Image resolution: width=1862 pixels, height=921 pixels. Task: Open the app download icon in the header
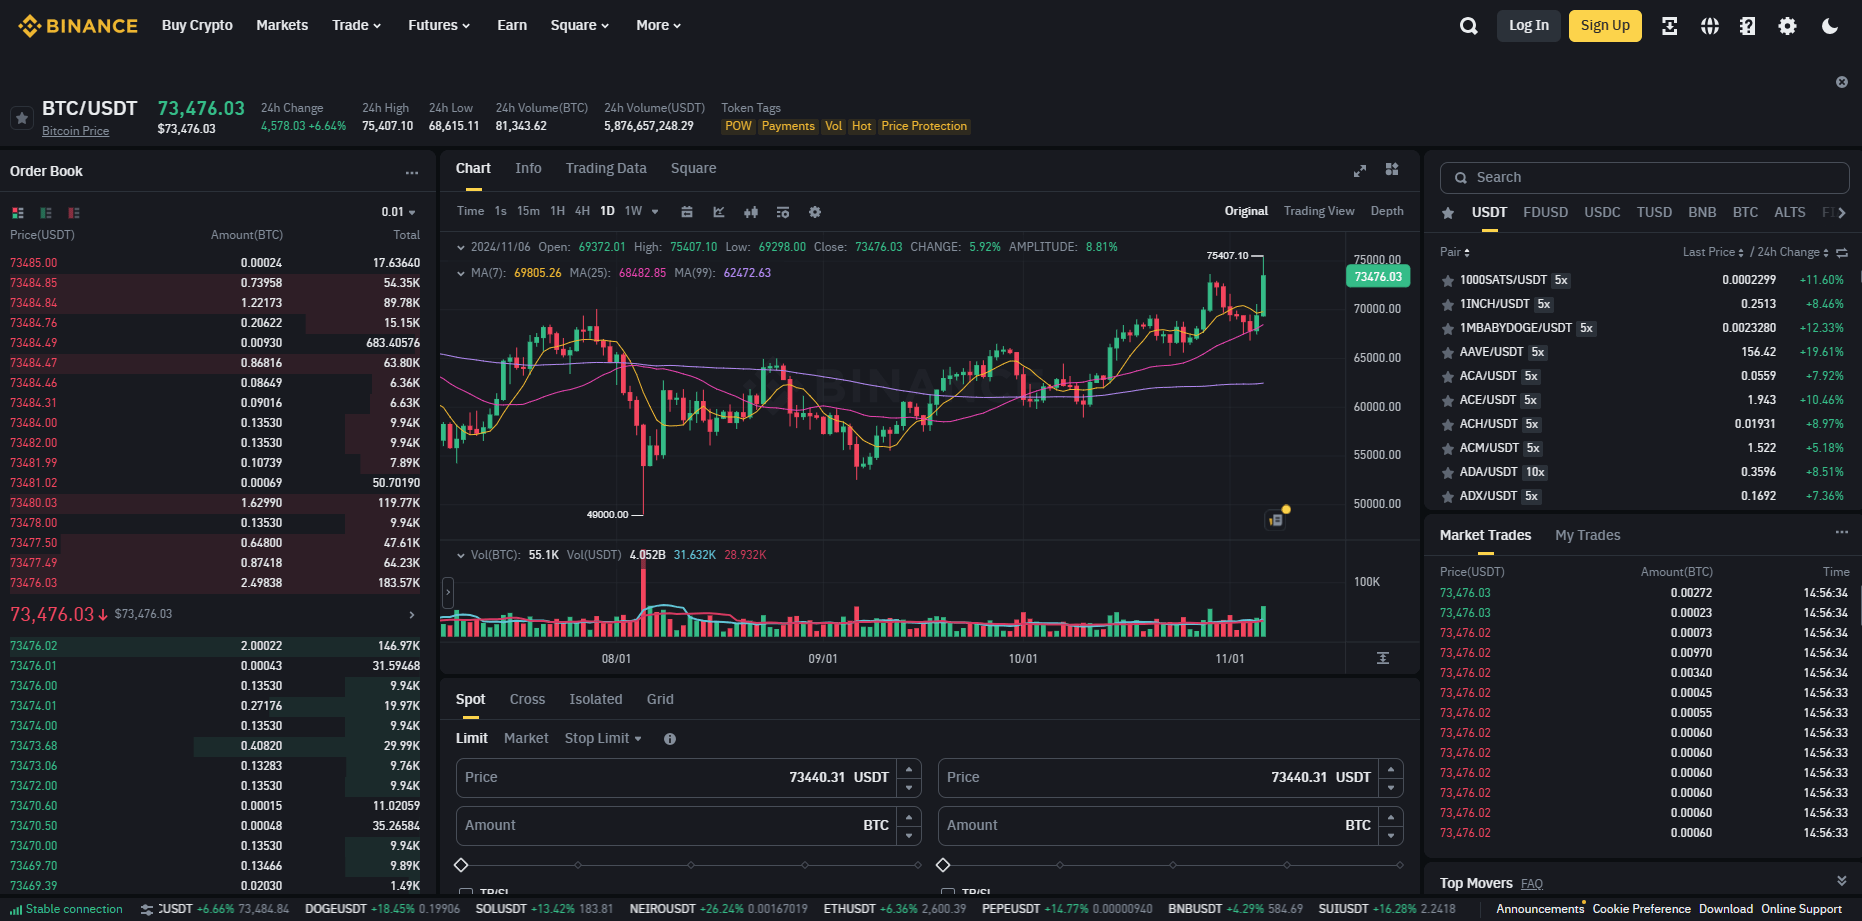pyautogui.click(x=1669, y=26)
